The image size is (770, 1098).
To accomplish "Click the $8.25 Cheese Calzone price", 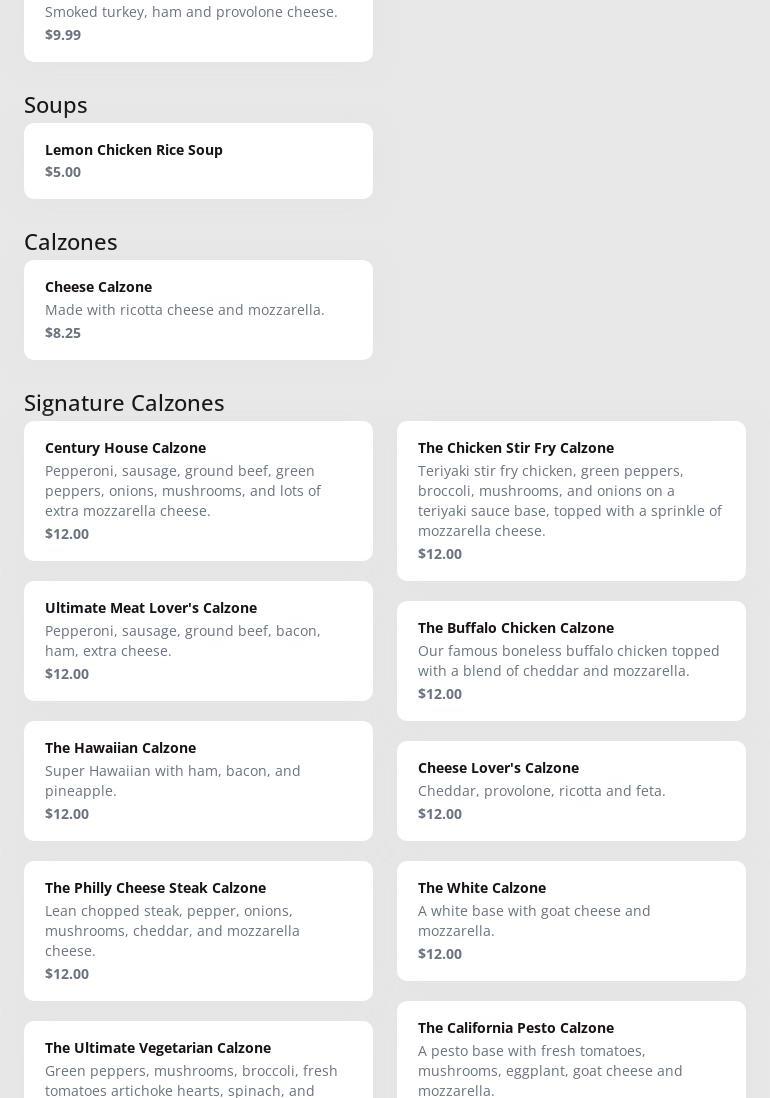I will point(63,333).
